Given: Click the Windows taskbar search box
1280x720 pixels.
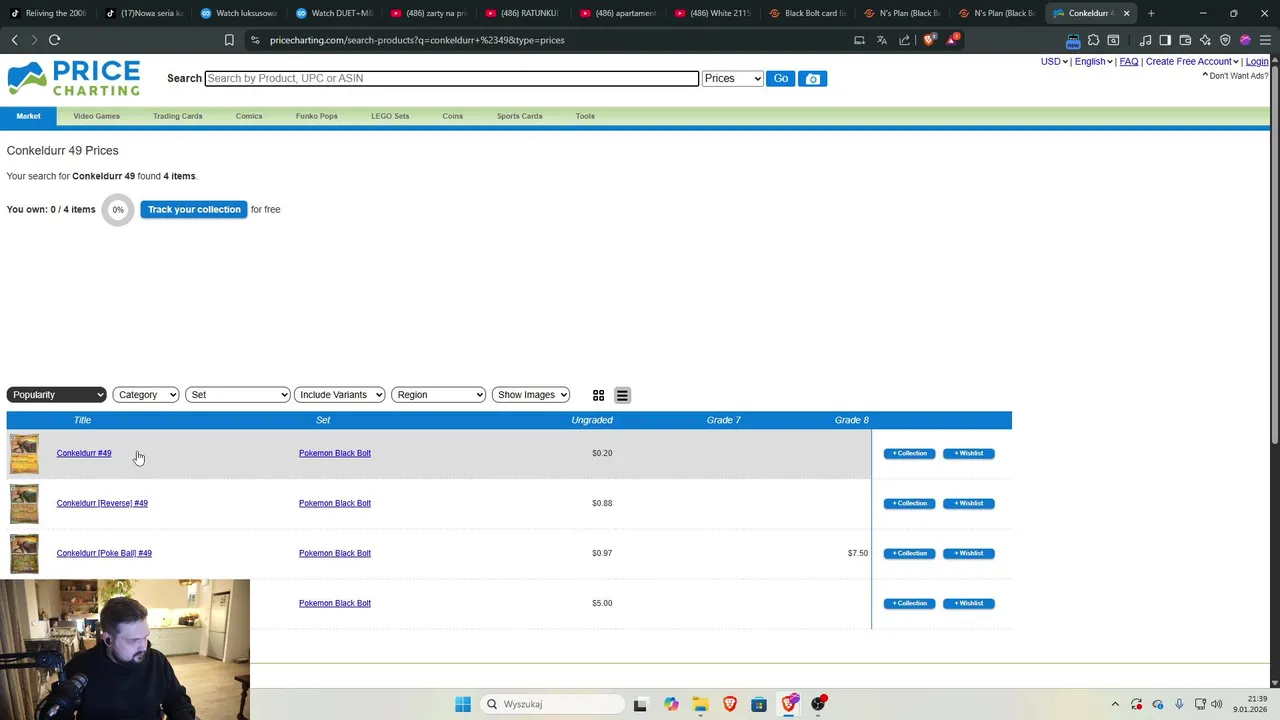Looking at the screenshot, I should (x=552, y=704).
